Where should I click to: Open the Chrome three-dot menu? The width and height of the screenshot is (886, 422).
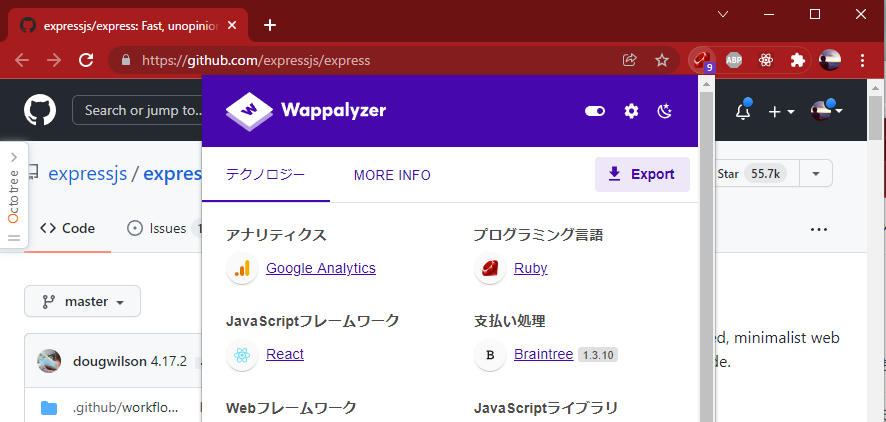(x=862, y=60)
